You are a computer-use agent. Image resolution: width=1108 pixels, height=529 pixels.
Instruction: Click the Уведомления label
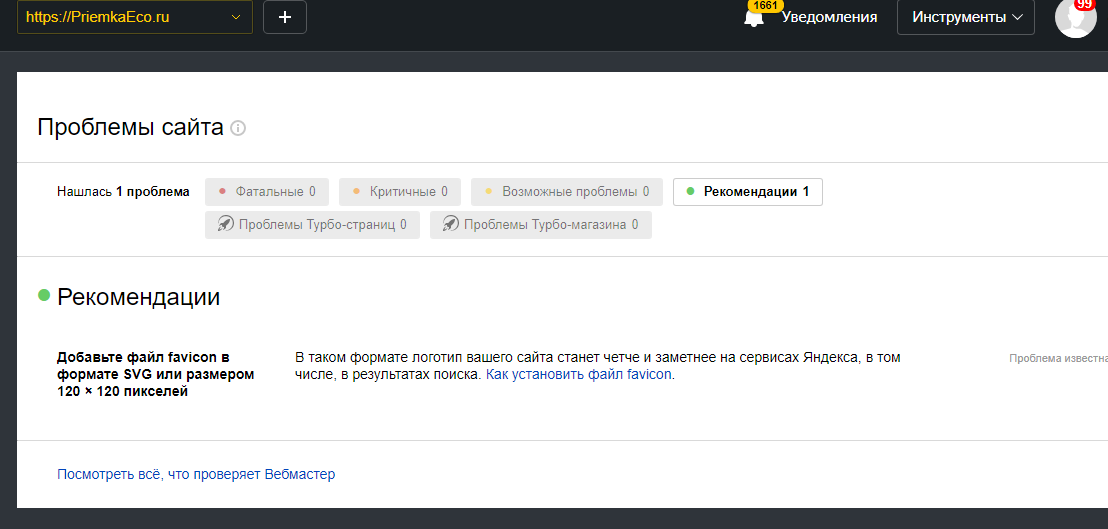[x=829, y=17]
